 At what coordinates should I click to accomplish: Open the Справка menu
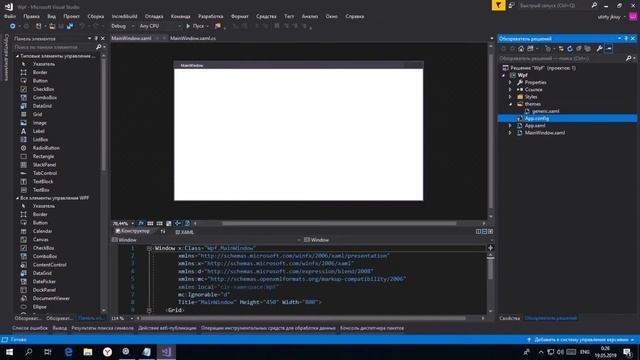coord(355,16)
